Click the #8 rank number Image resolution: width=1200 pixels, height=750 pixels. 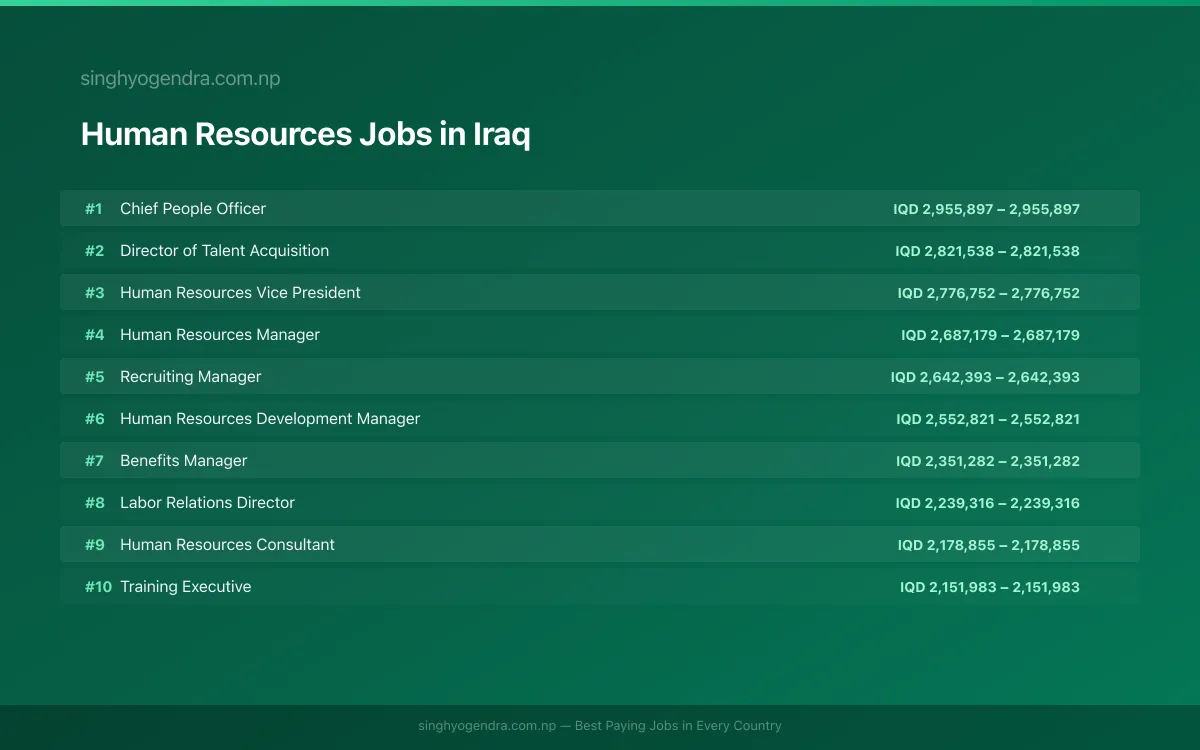pyautogui.click(x=94, y=503)
